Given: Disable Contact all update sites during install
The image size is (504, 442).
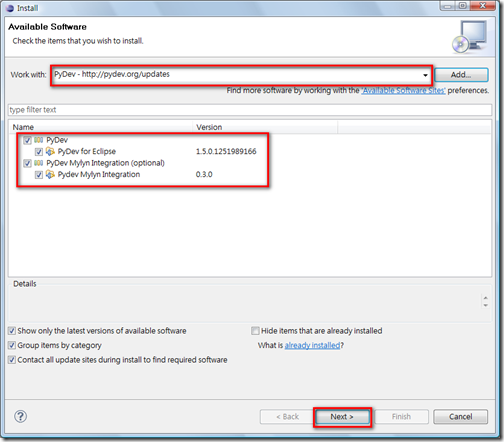Looking at the screenshot, I should pos(12,360).
